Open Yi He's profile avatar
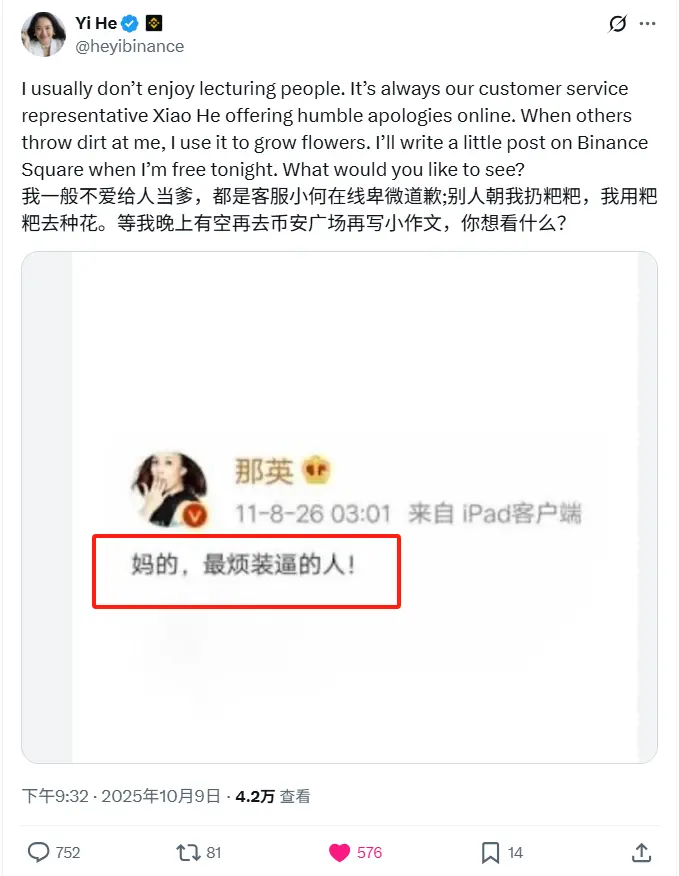This screenshot has width=679, height=876. 43,34
